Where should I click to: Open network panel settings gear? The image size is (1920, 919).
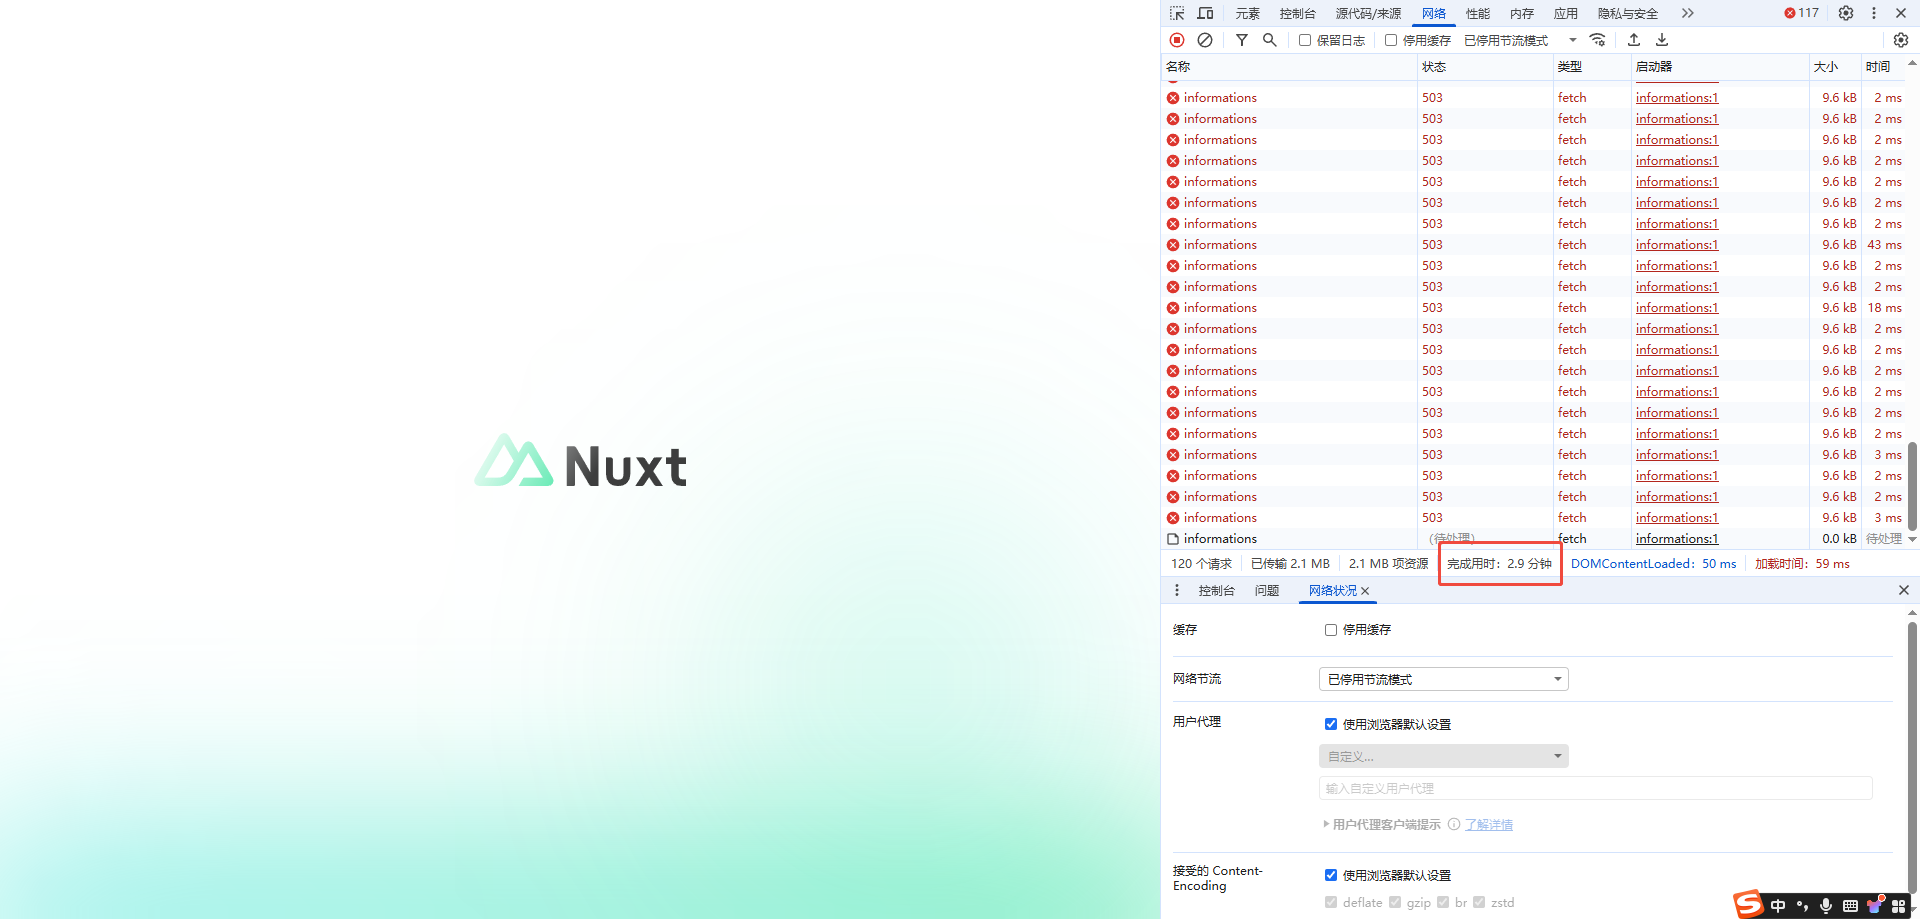(x=1901, y=40)
